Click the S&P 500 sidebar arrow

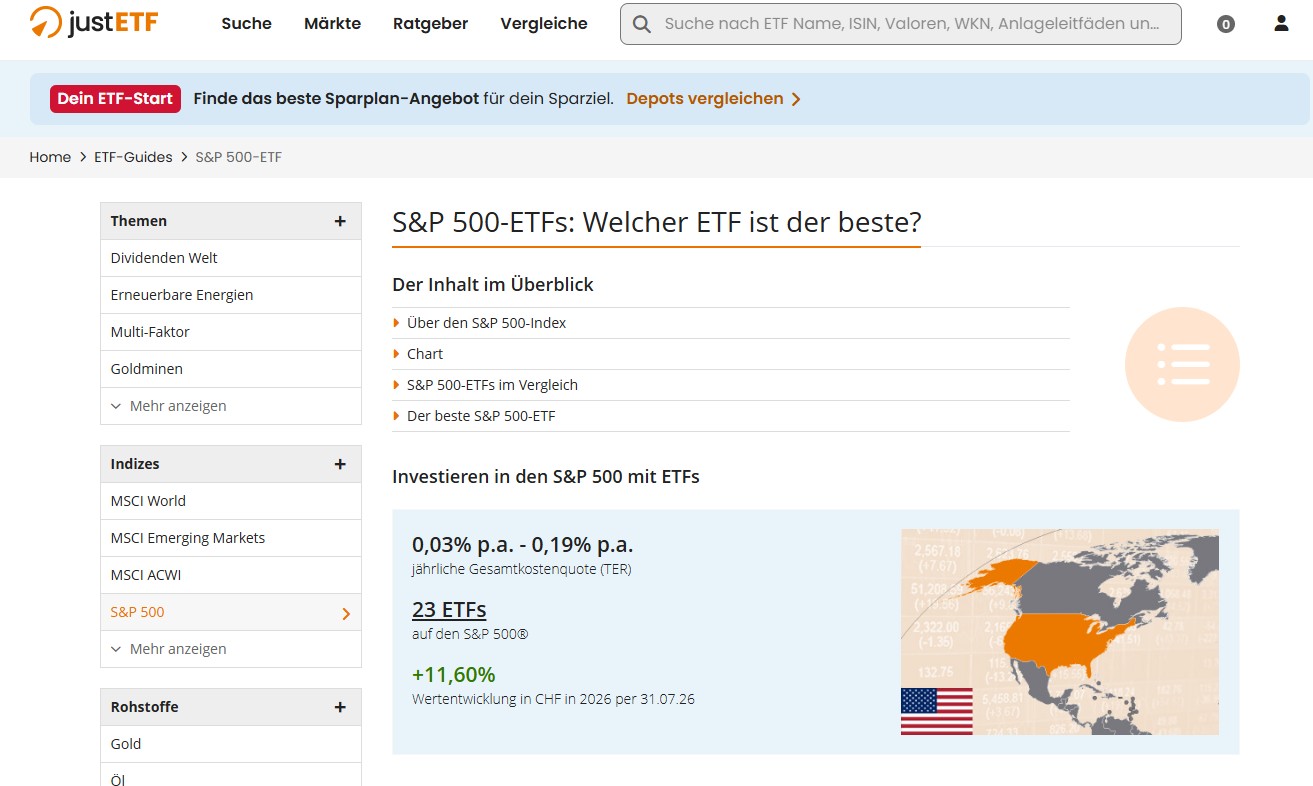pyautogui.click(x=346, y=613)
